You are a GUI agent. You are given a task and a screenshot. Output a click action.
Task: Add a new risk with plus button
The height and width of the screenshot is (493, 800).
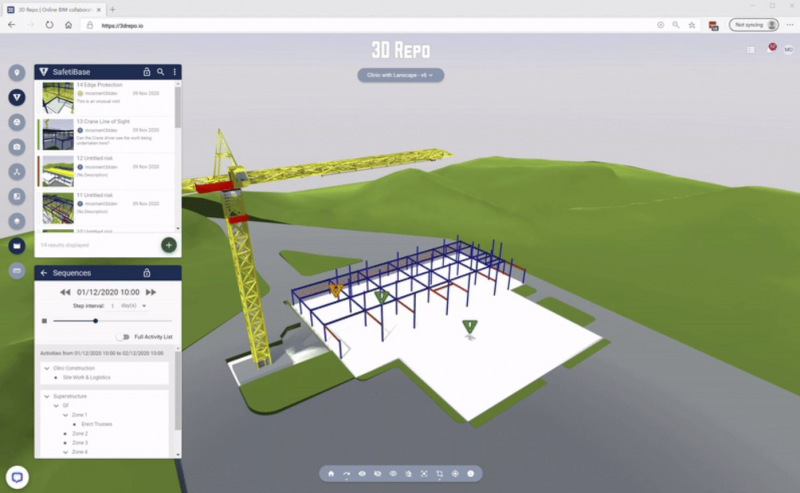coord(169,245)
